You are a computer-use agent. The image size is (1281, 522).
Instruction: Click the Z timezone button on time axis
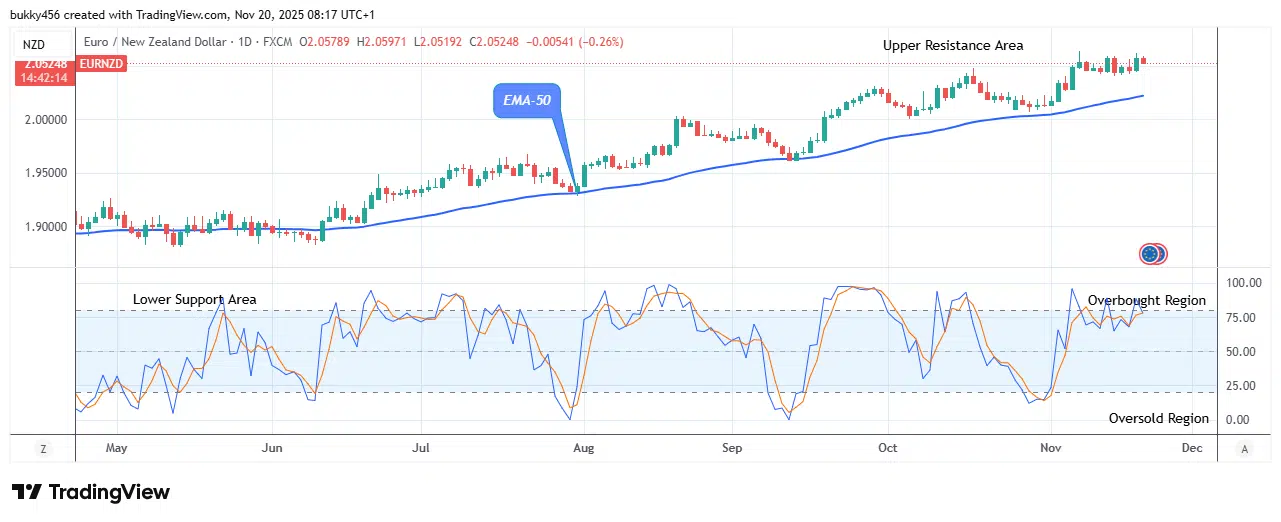click(43, 449)
